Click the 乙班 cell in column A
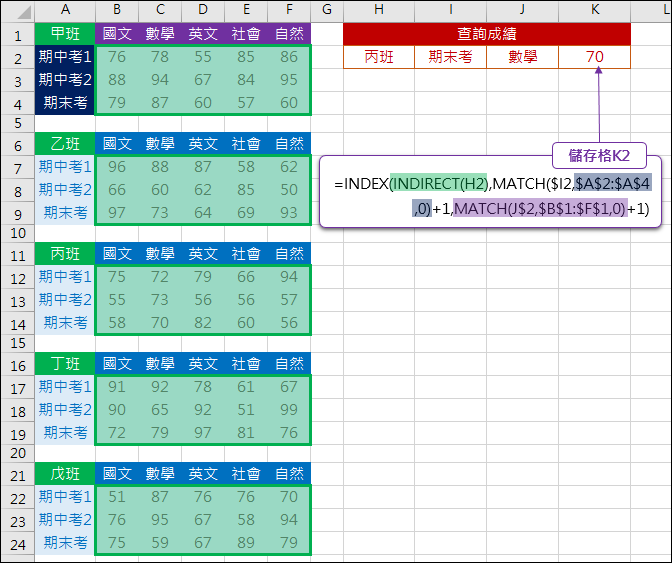672x563 pixels. tap(65, 144)
